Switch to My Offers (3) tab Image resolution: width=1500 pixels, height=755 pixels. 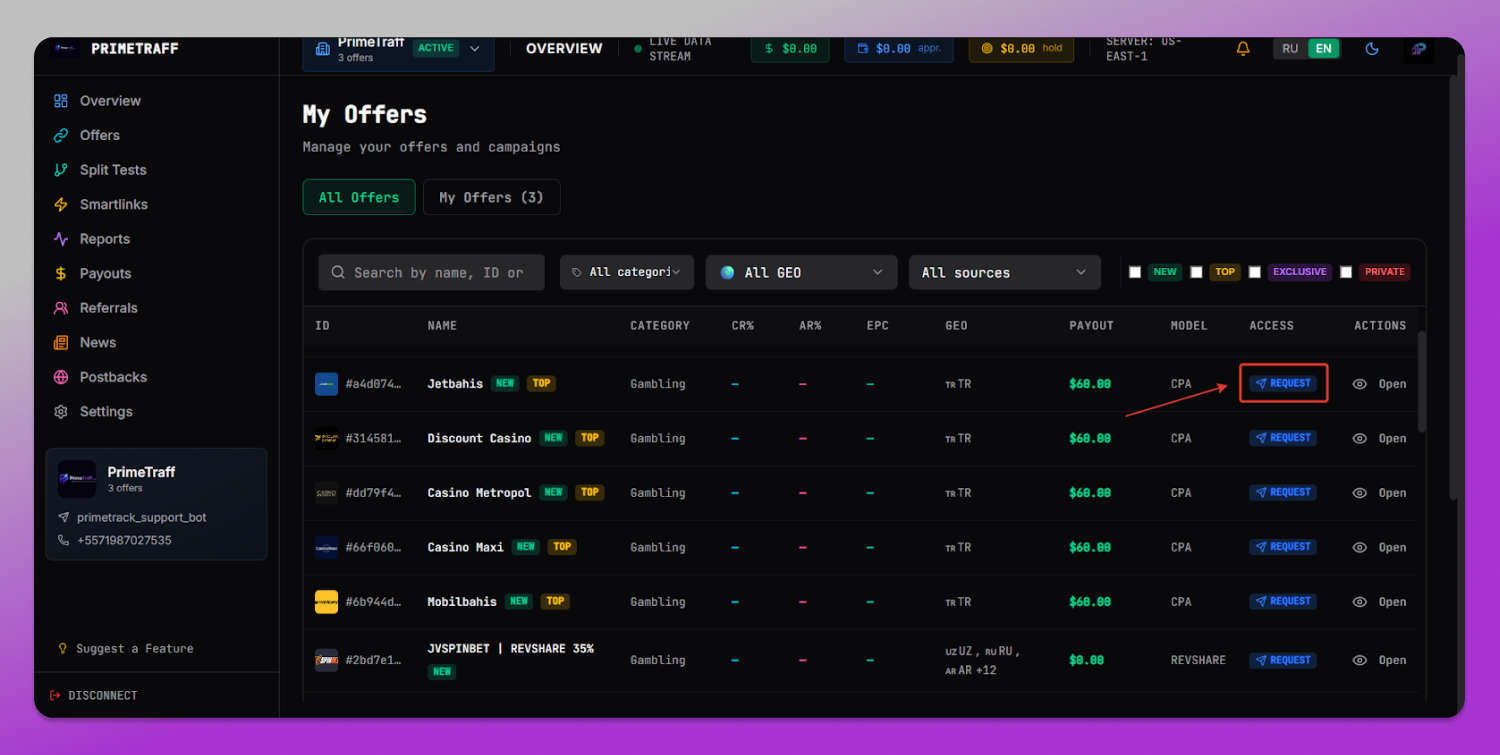click(x=491, y=197)
